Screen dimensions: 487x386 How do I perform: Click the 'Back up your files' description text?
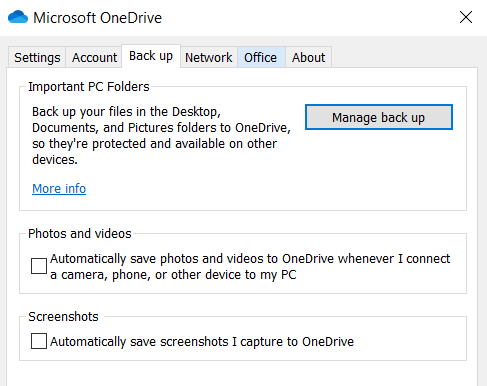coord(161,136)
